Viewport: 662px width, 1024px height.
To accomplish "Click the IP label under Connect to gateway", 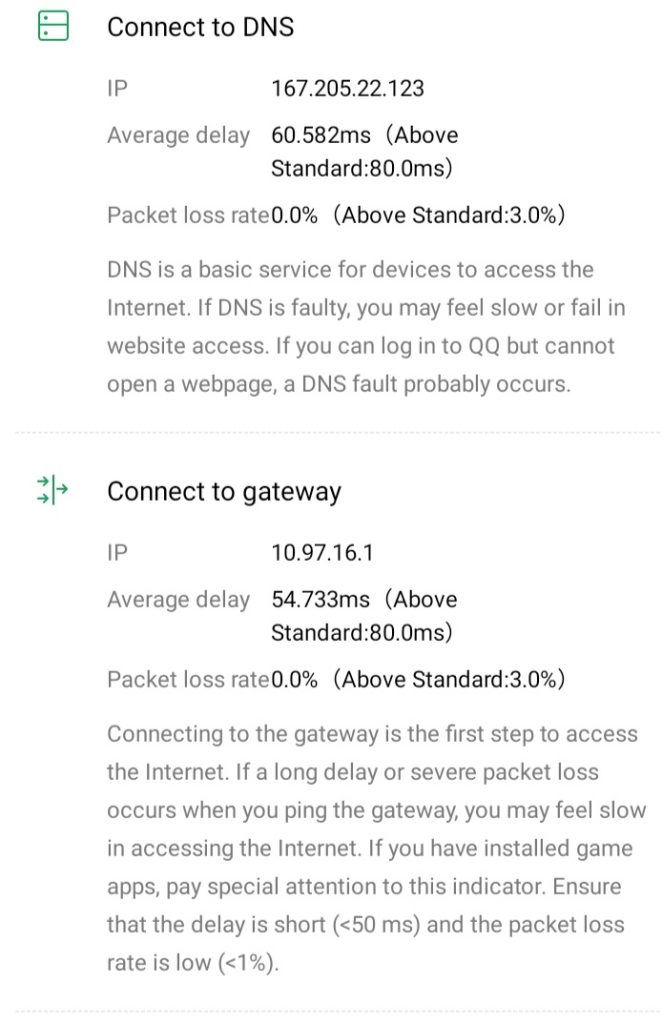I will pyautogui.click(x=117, y=553).
